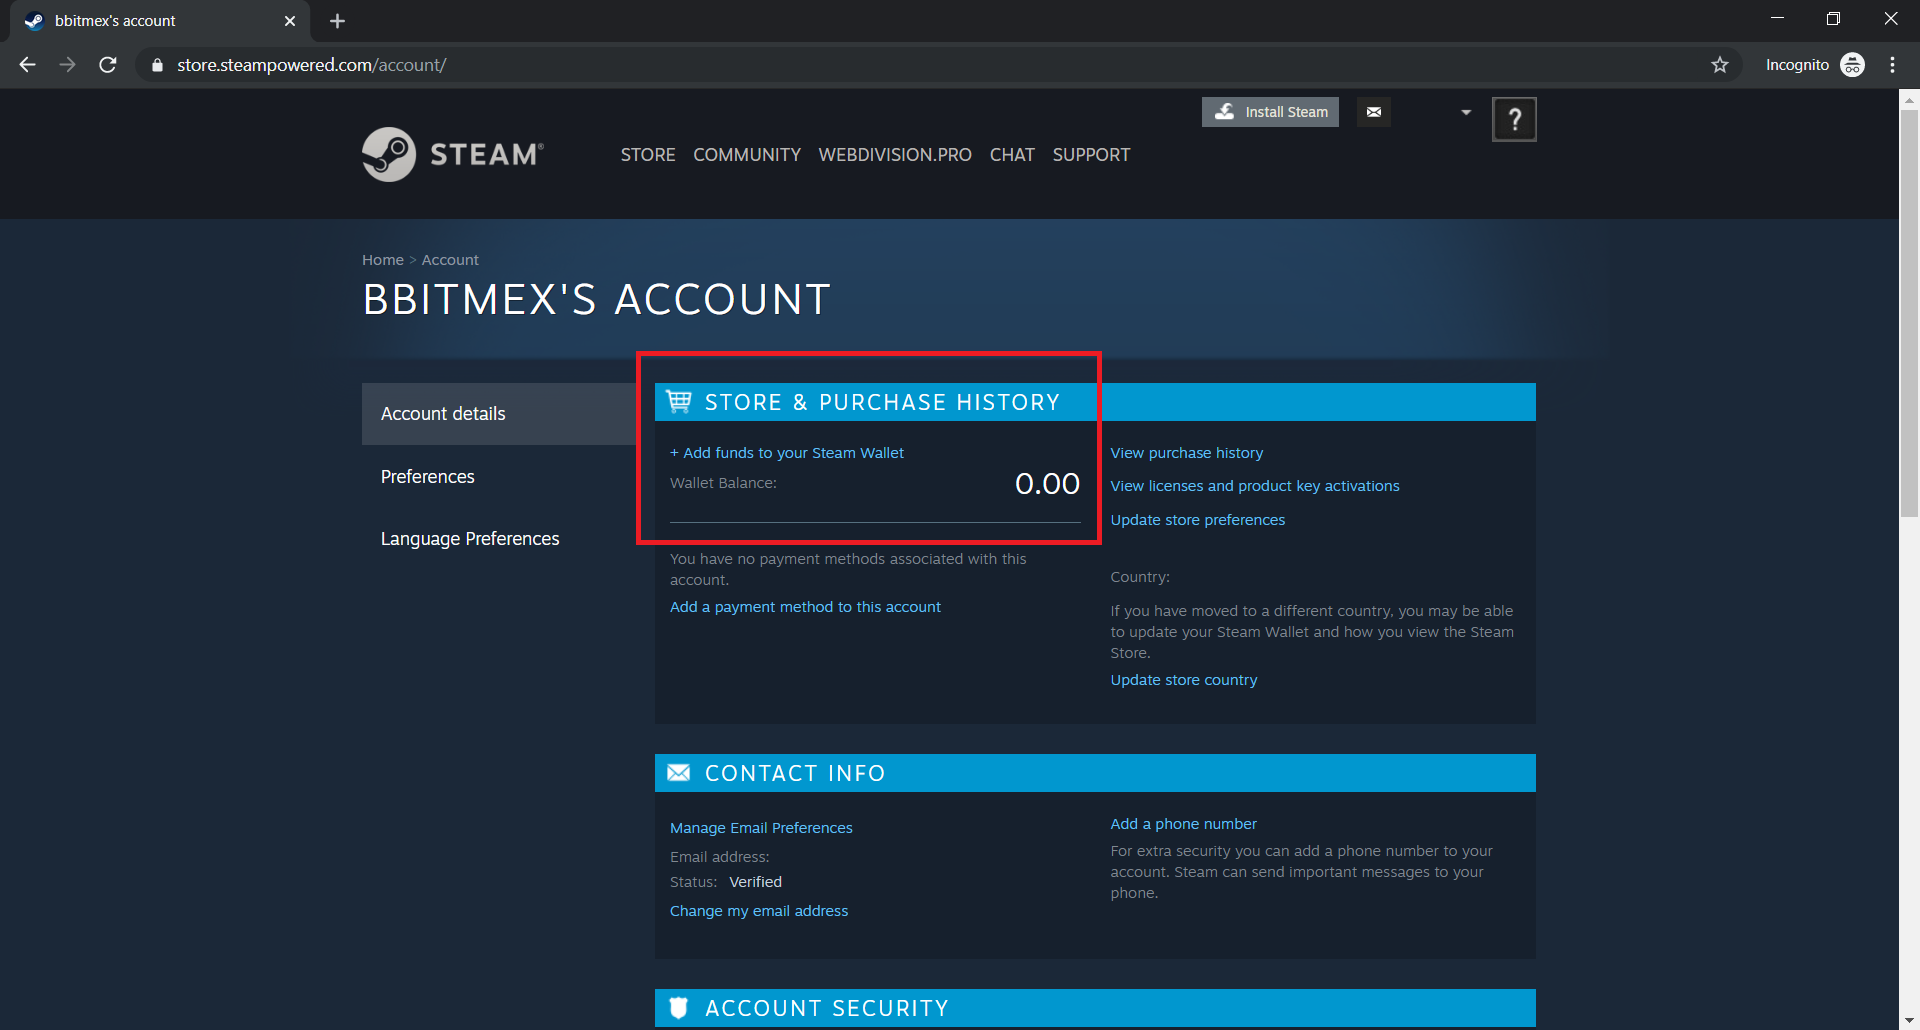Go back to previous page

click(x=28, y=65)
